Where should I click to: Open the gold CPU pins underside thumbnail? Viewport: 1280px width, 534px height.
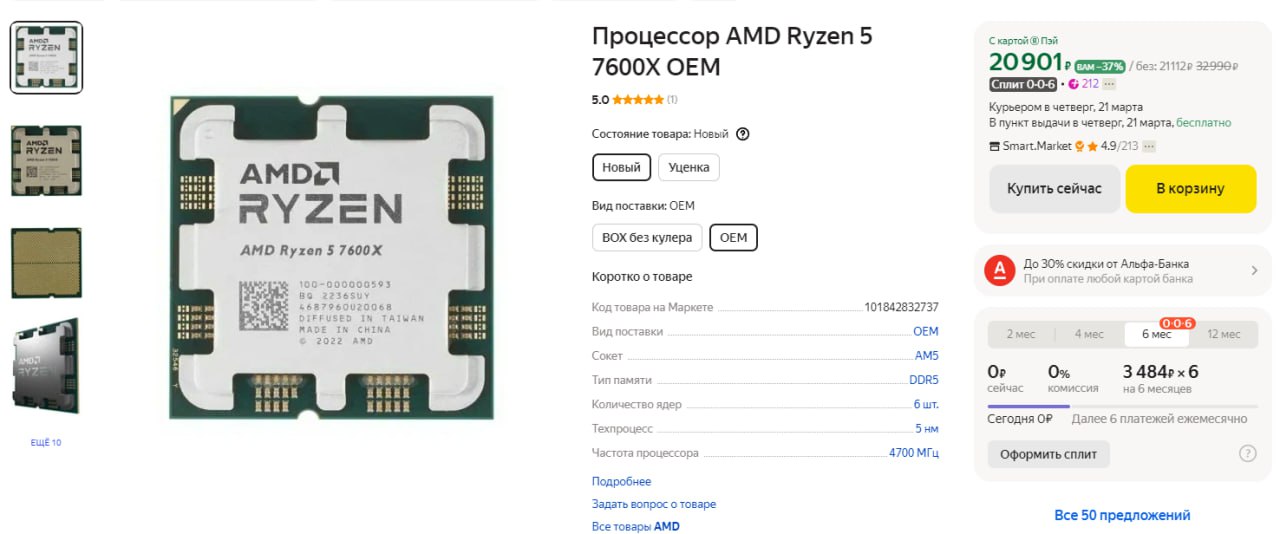pyautogui.click(x=46, y=263)
